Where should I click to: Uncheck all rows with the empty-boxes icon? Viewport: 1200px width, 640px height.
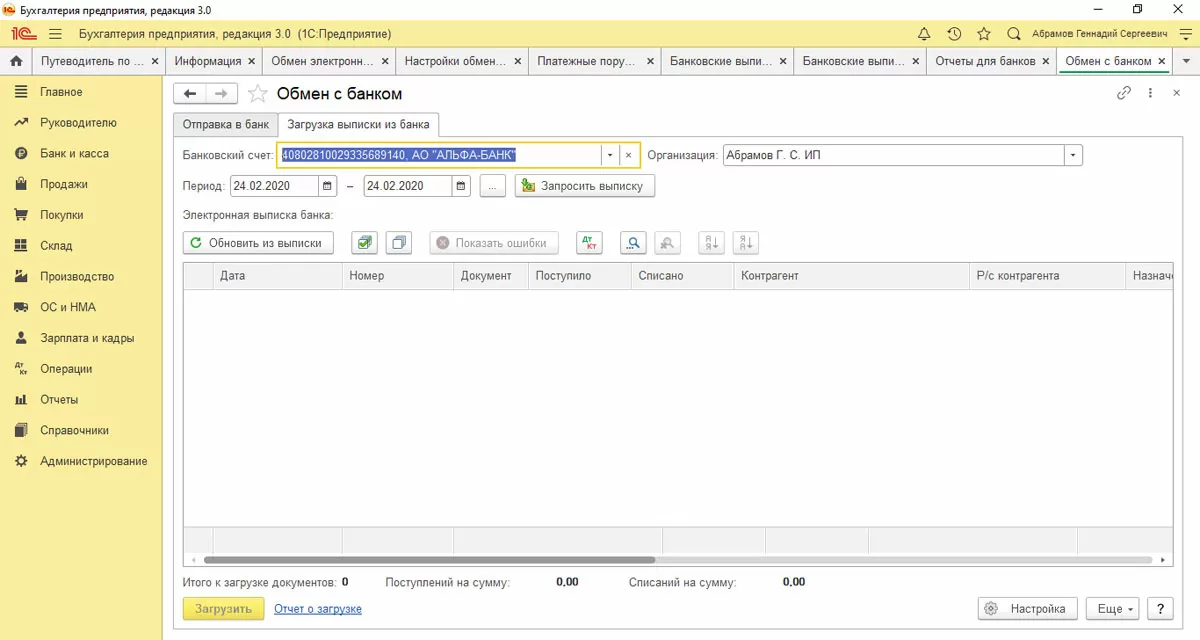[x=399, y=243]
